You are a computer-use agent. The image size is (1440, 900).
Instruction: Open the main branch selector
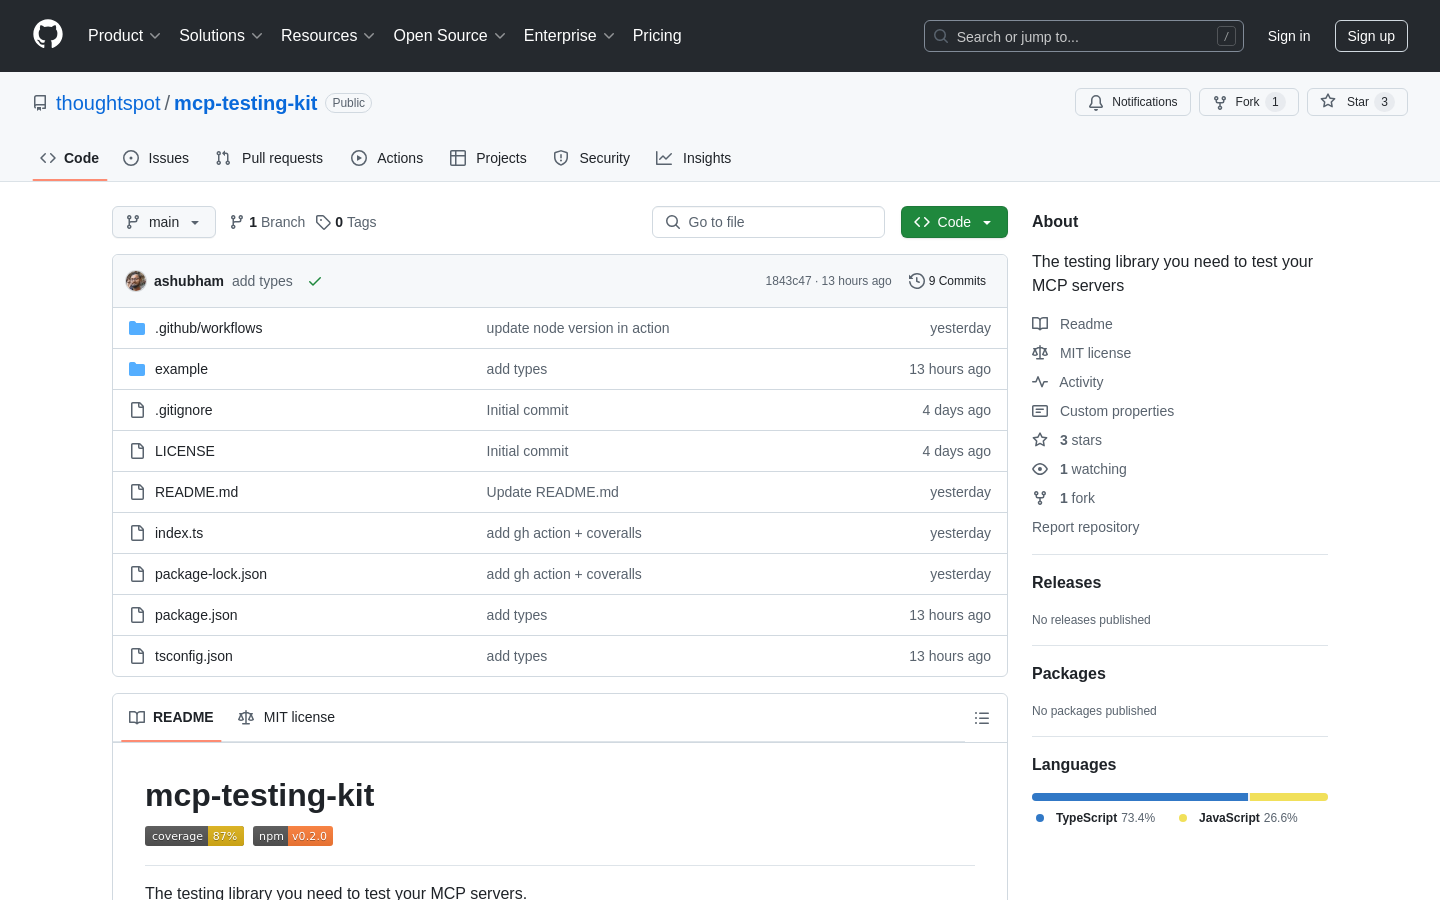[x=164, y=222]
